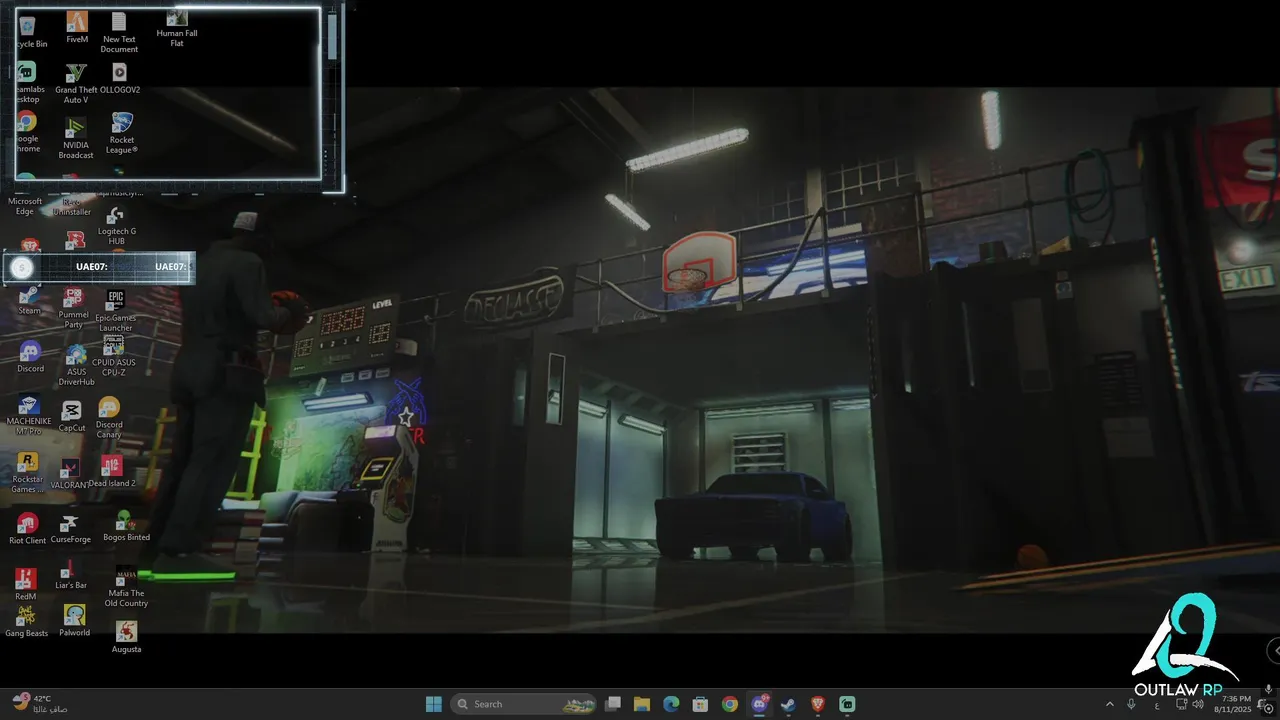Open the Rockstar Games Launcher shortcut

coord(28,473)
